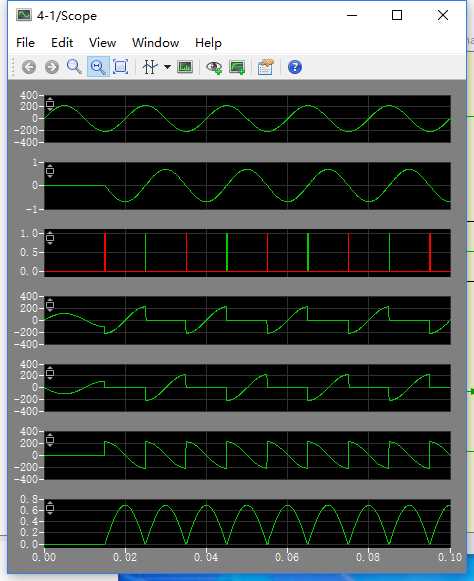Open the File menu
474x581 pixels.
point(26,43)
